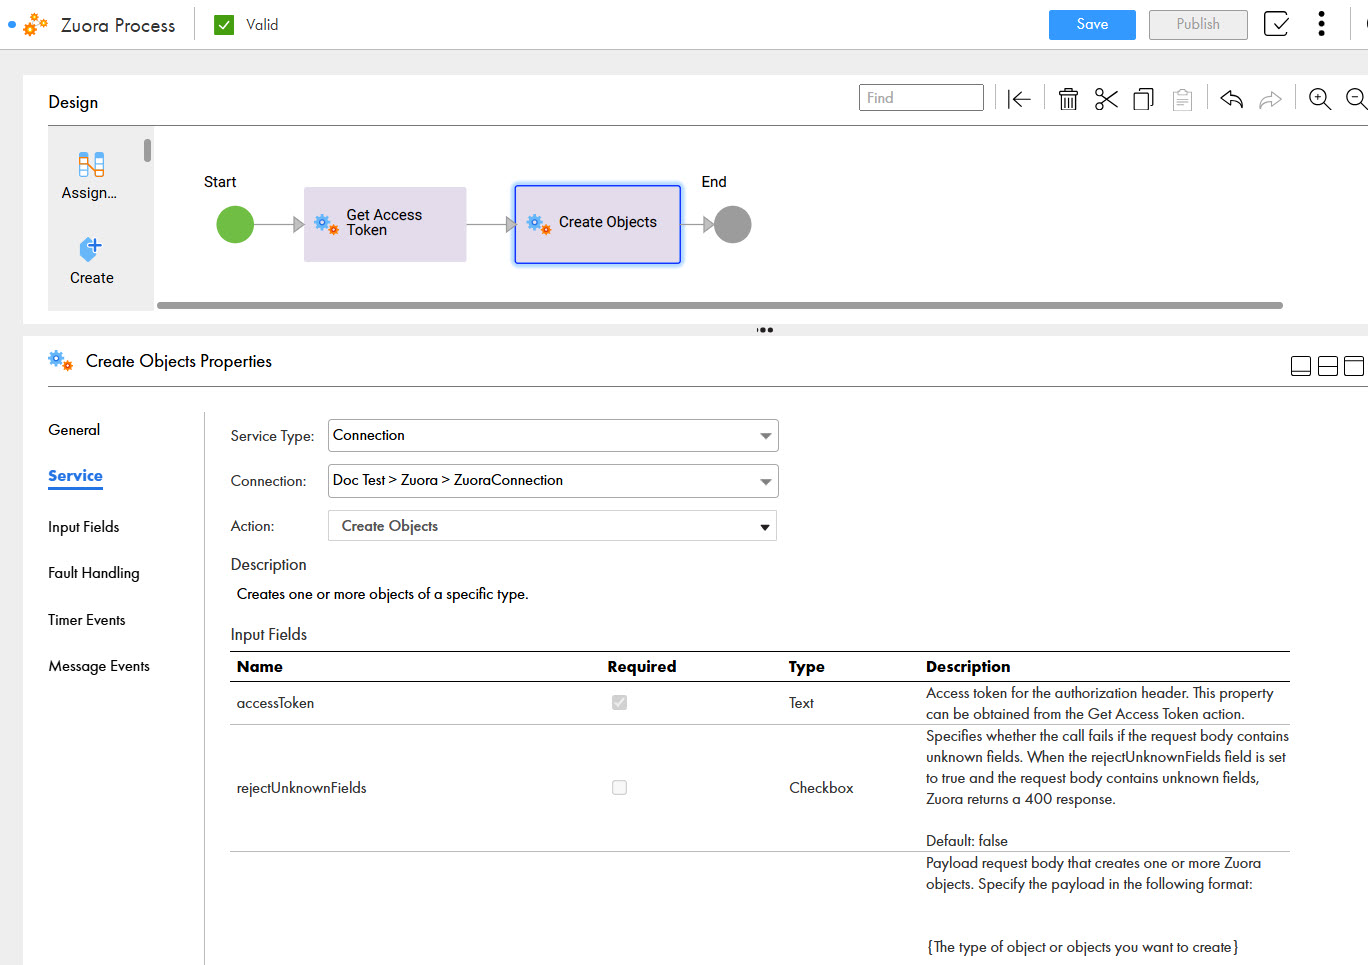Paste step using clipboard icon
This screenshot has width=1368, height=965.
[x=1182, y=99]
